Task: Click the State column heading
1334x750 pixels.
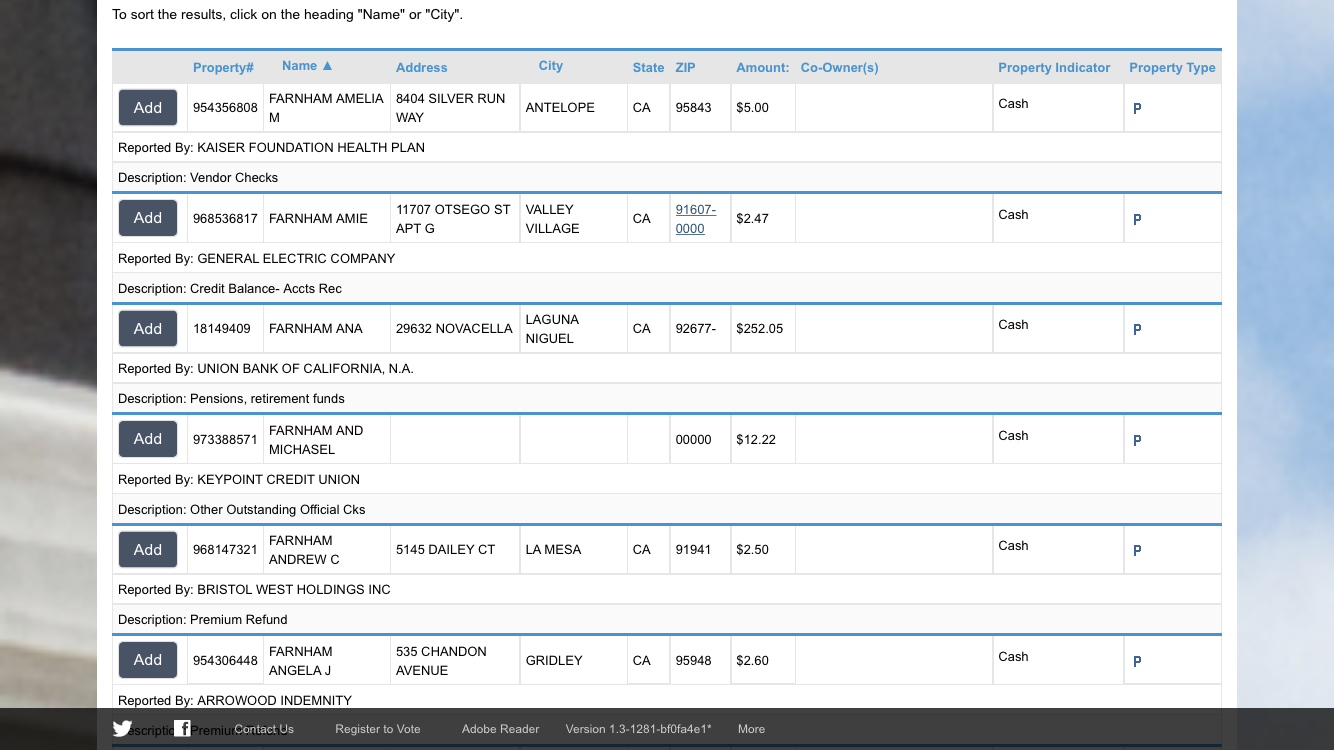Action: click(x=648, y=68)
